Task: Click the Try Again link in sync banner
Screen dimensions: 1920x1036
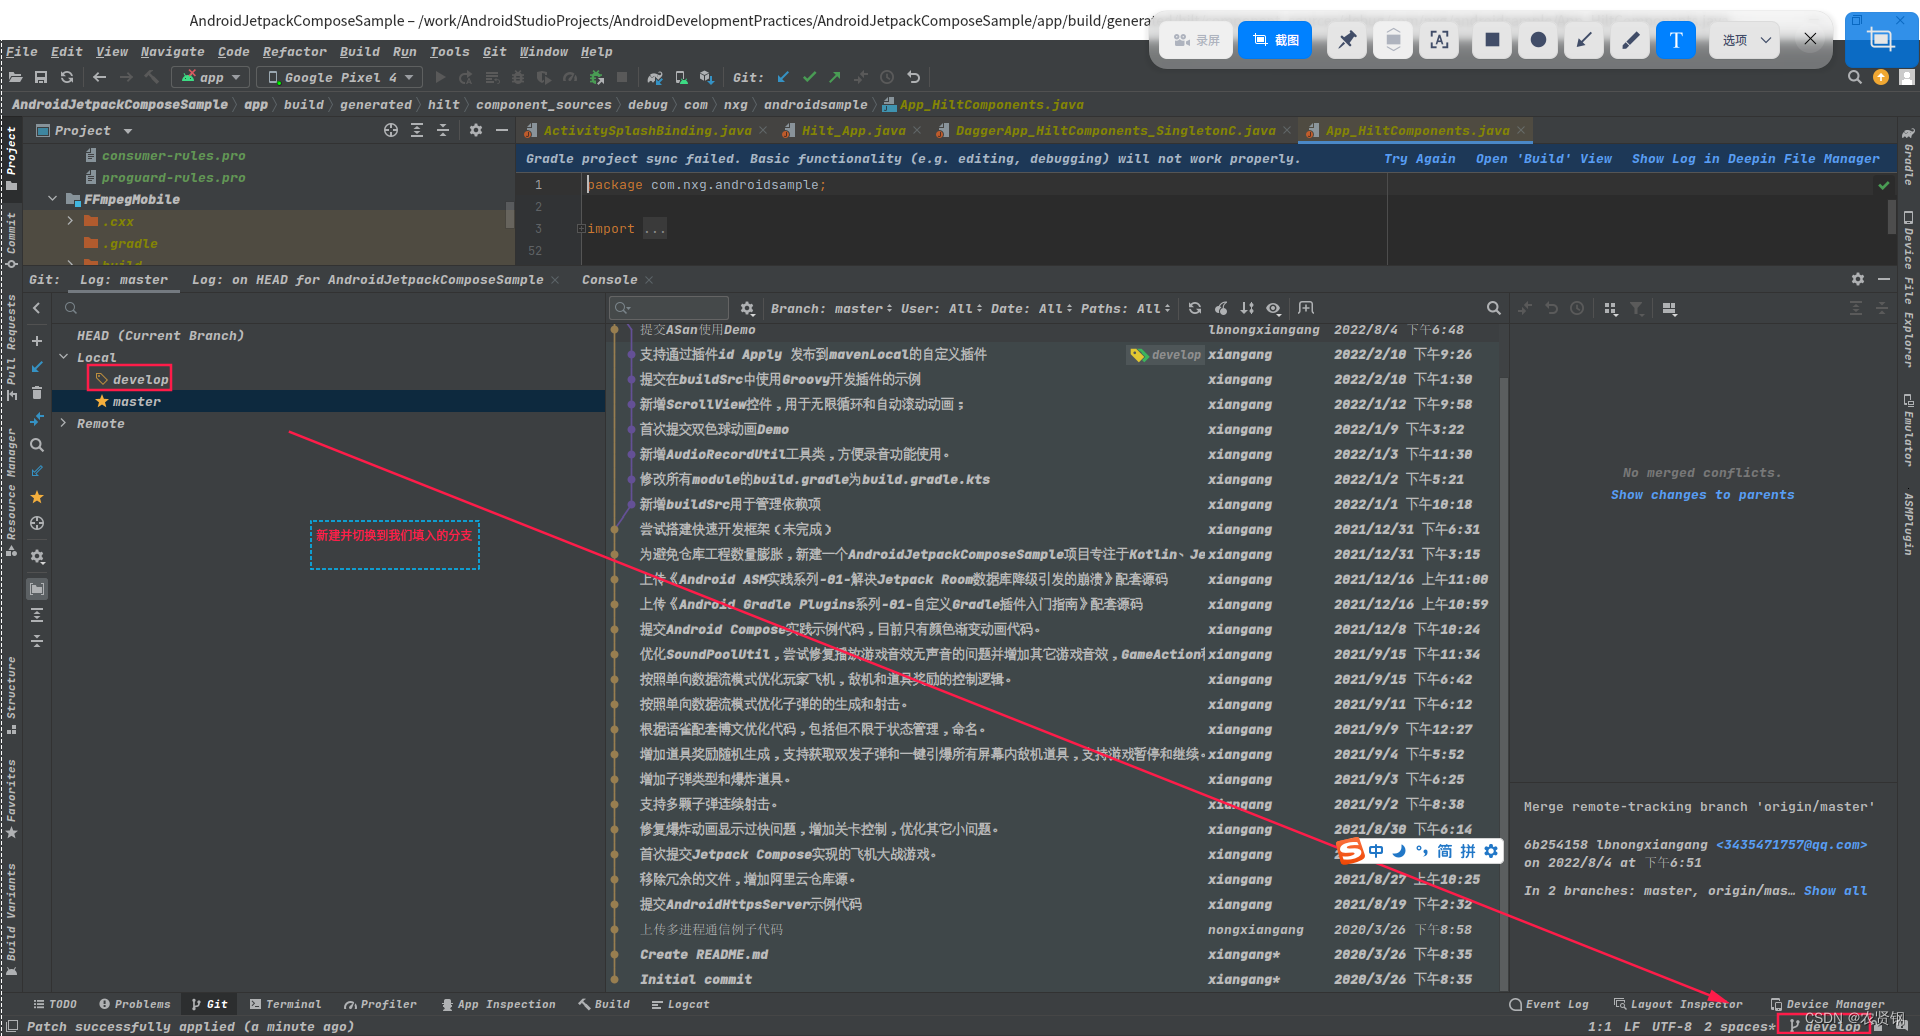Action: (1419, 158)
